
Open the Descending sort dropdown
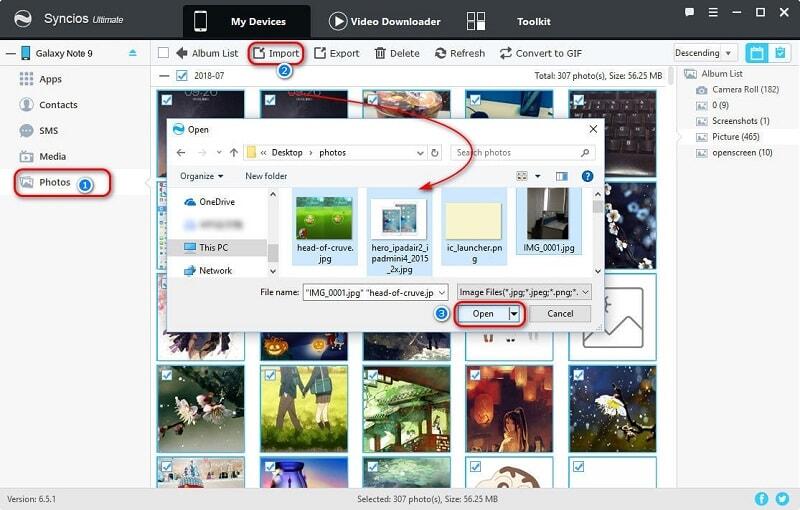[704, 53]
